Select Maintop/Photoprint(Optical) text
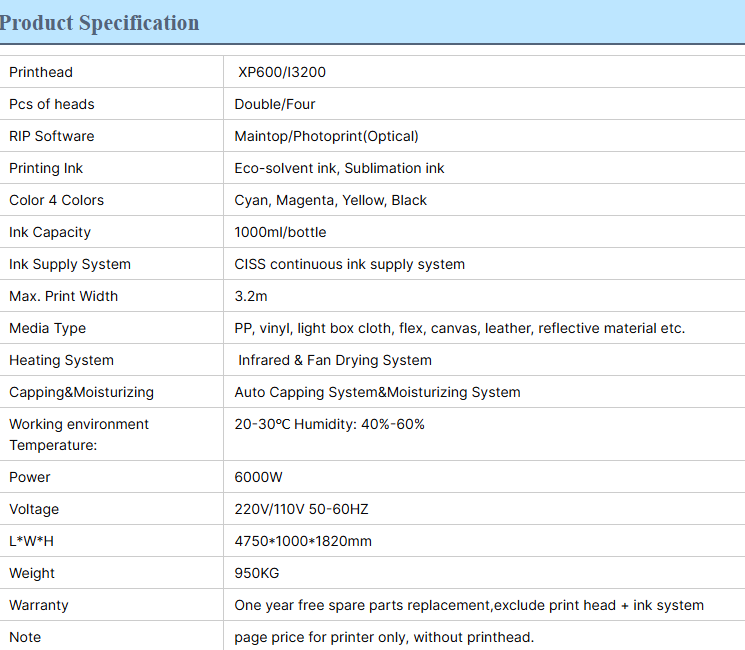The width and height of the screenshot is (745, 650). pyautogui.click(x=326, y=136)
